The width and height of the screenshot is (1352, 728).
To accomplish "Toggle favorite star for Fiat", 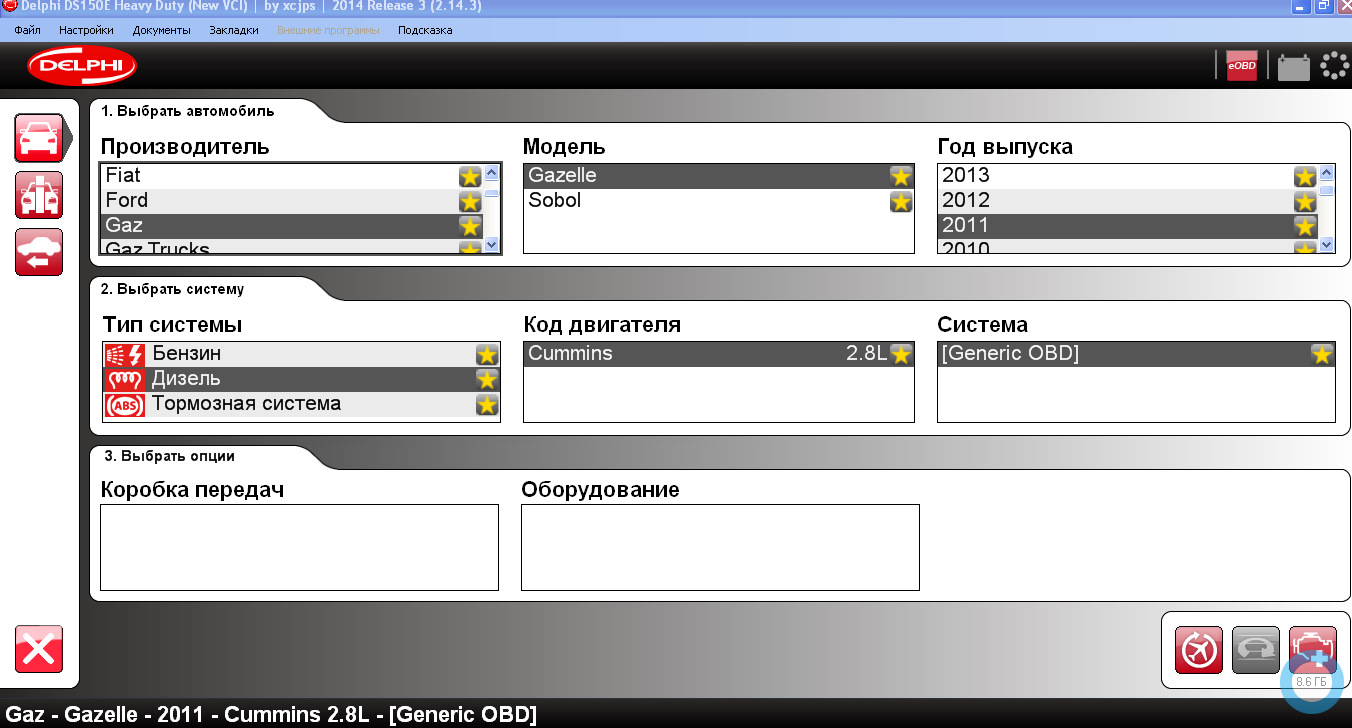I will pyautogui.click(x=470, y=176).
